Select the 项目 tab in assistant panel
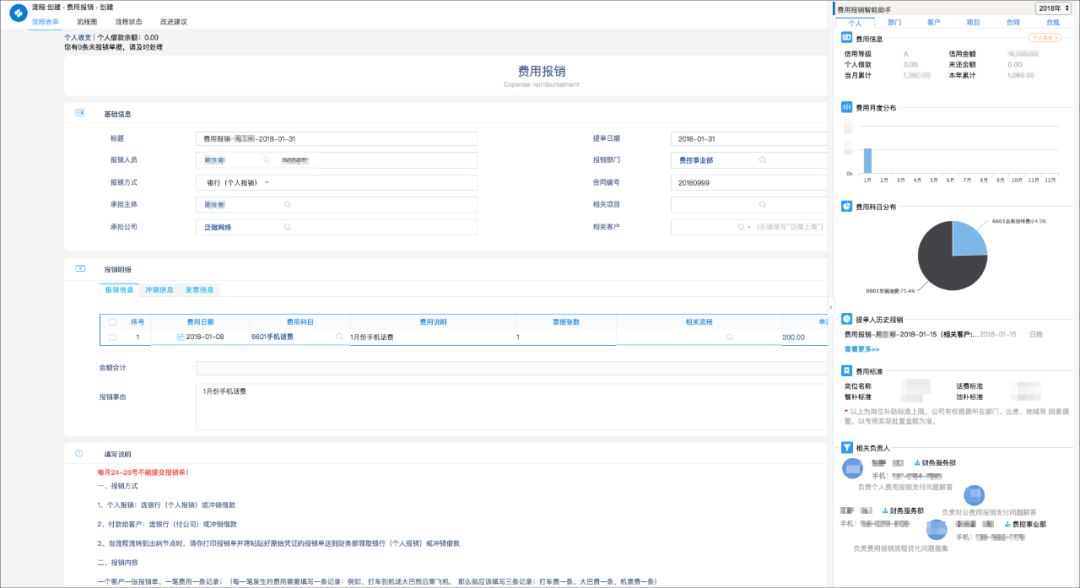This screenshot has width=1080, height=588. coord(973,23)
